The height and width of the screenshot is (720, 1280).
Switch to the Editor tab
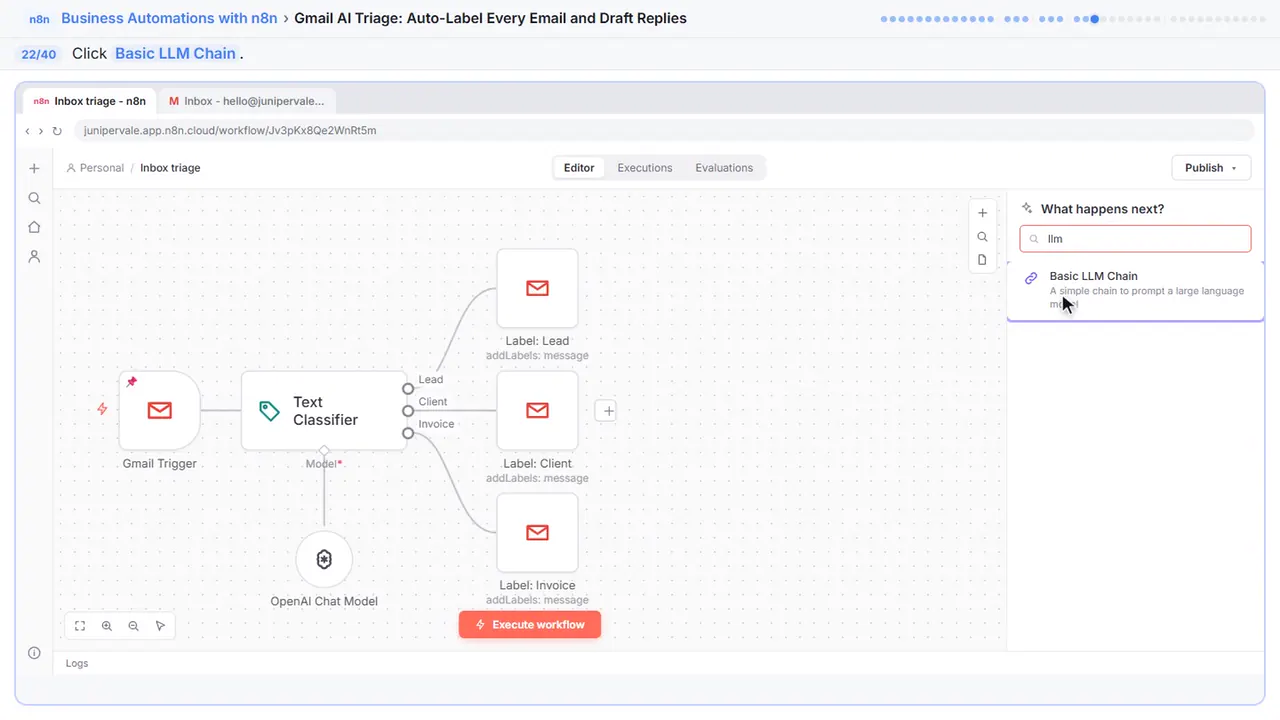tap(579, 168)
